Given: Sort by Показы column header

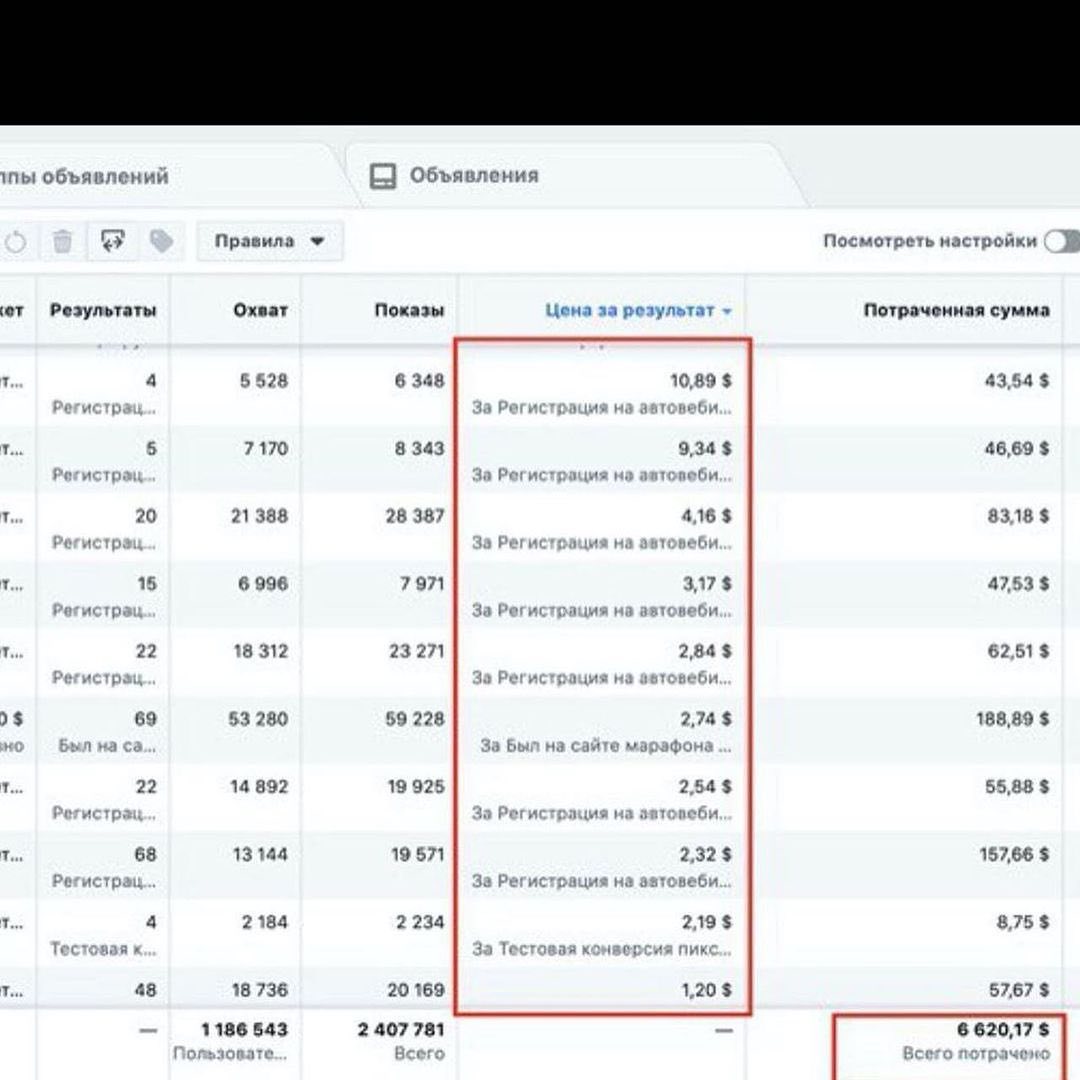Looking at the screenshot, I should click(x=409, y=310).
